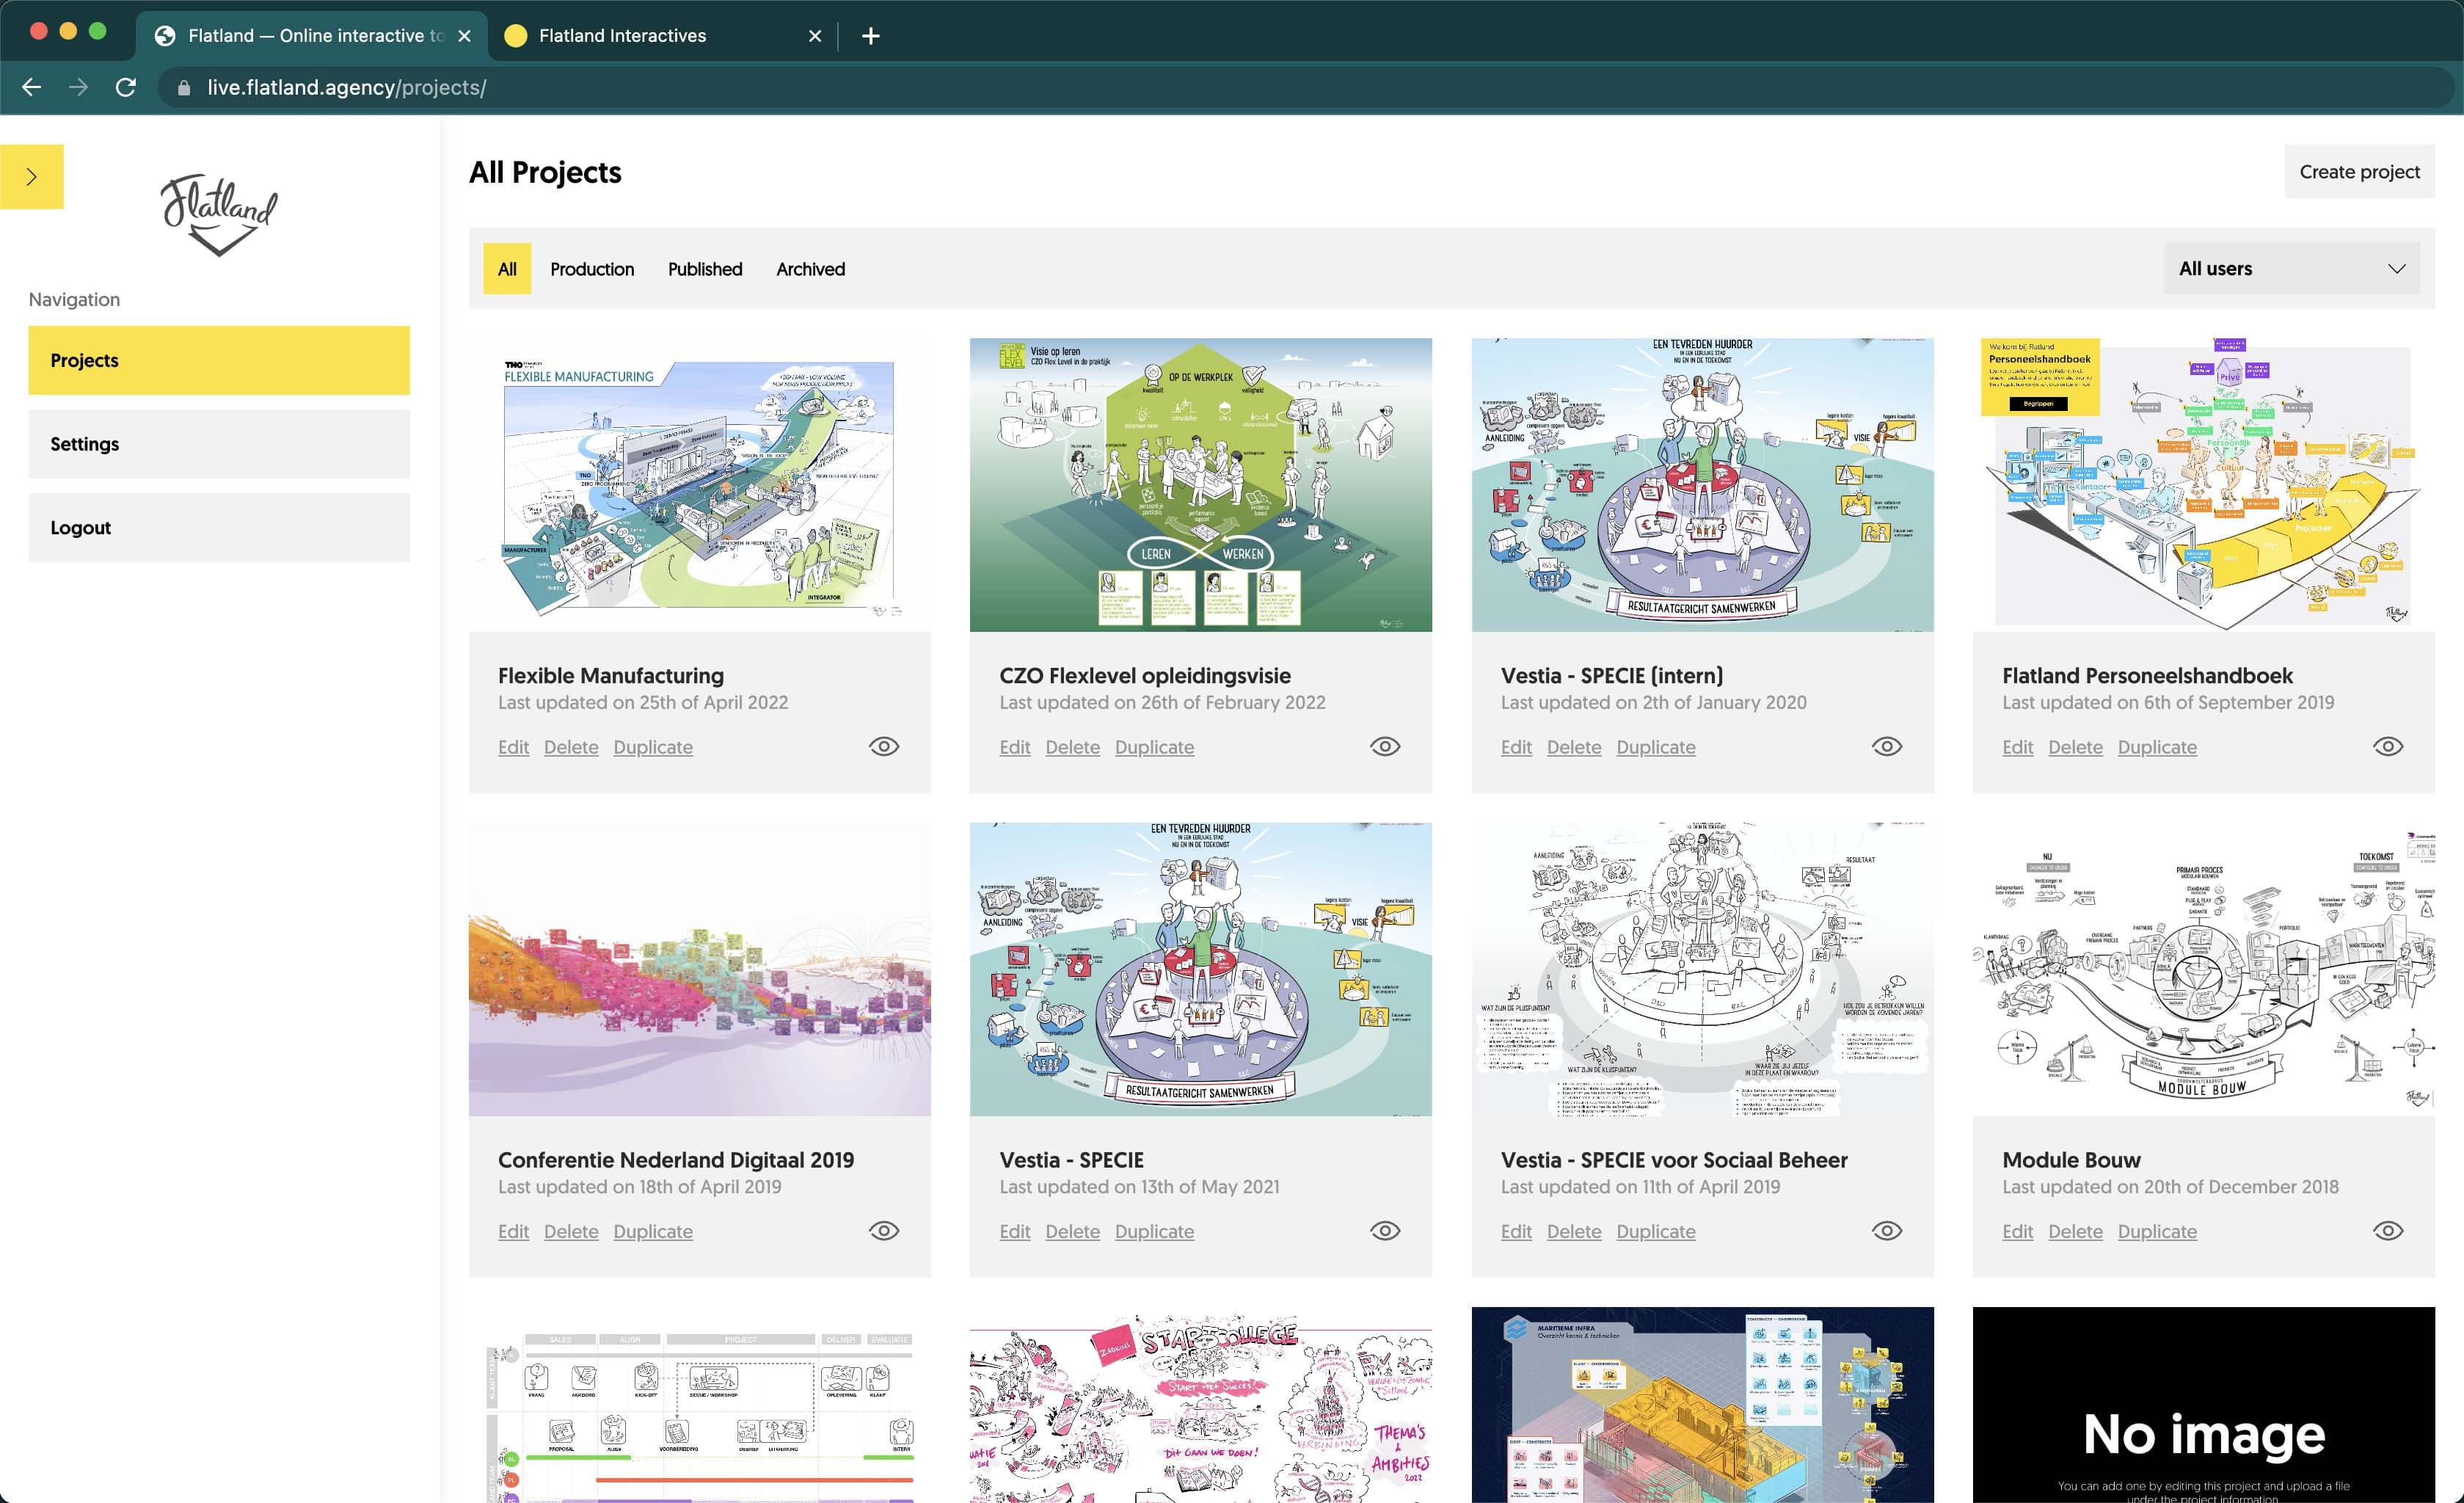This screenshot has width=2464, height=1503.
Task: Click the eye icon on Vestia - SPECIE voor Sociaal Beheer
Action: pyautogui.click(x=1887, y=1231)
